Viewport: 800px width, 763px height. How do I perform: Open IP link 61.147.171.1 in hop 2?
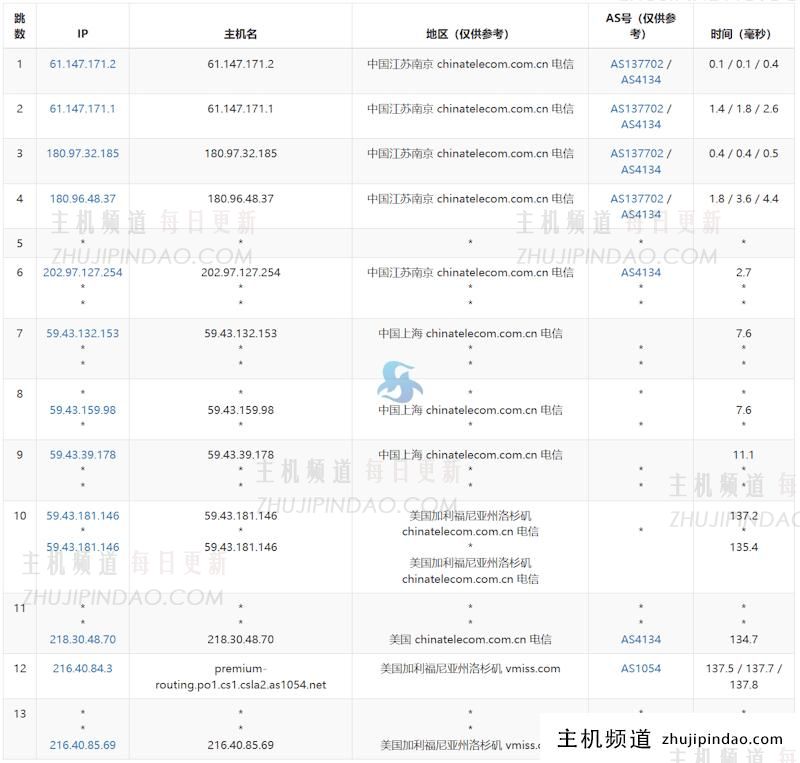pyautogui.click(x=83, y=109)
